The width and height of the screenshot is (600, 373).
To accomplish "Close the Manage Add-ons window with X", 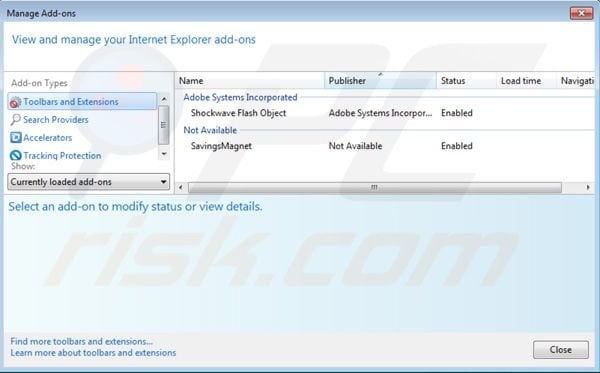I will pos(581,13).
